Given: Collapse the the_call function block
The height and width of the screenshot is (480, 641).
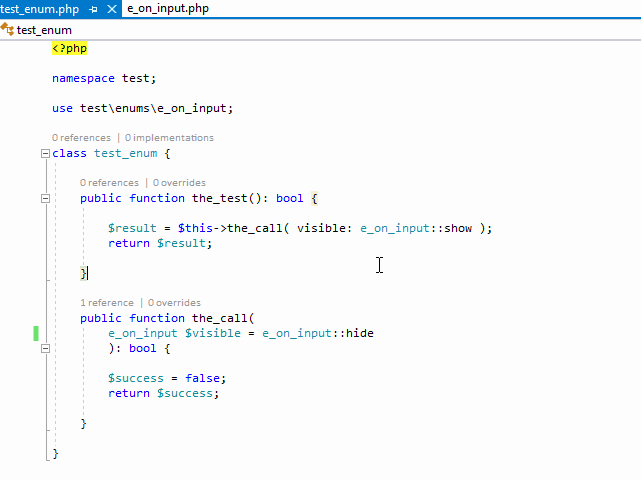Looking at the screenshot, I should [x=45, y=319].
